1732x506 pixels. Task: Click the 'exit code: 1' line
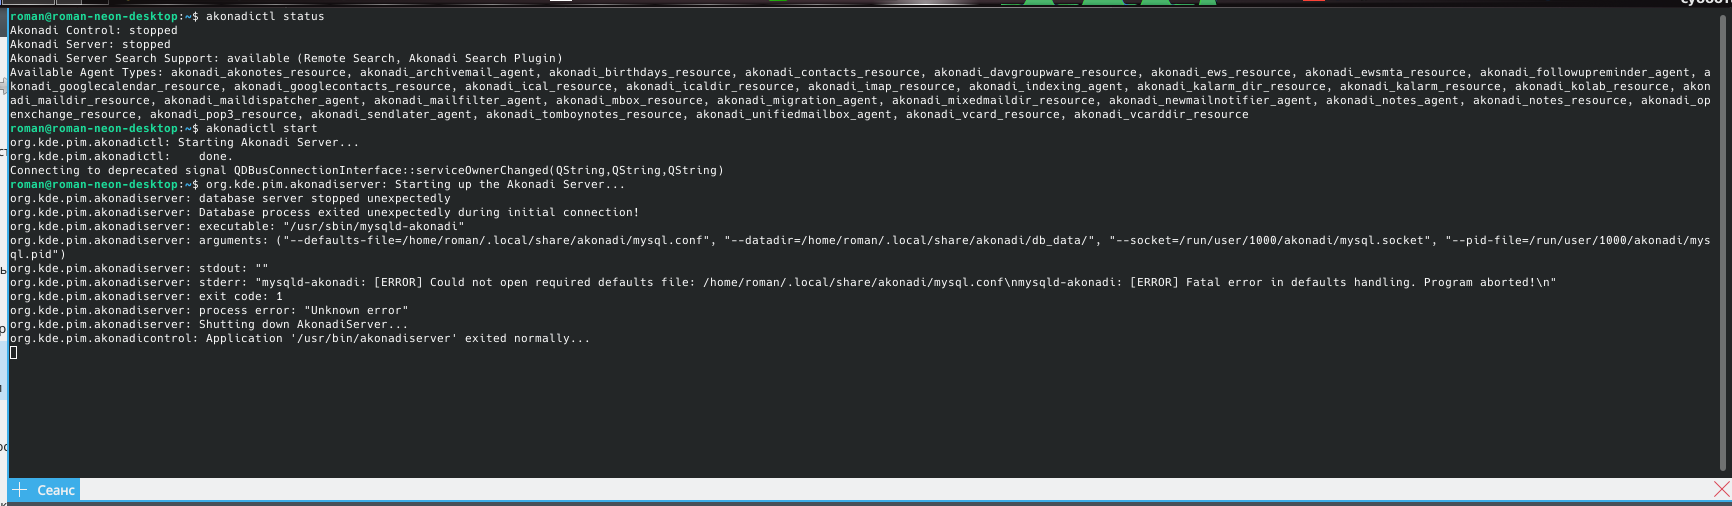pyautogui.click(x=146, y=297)
